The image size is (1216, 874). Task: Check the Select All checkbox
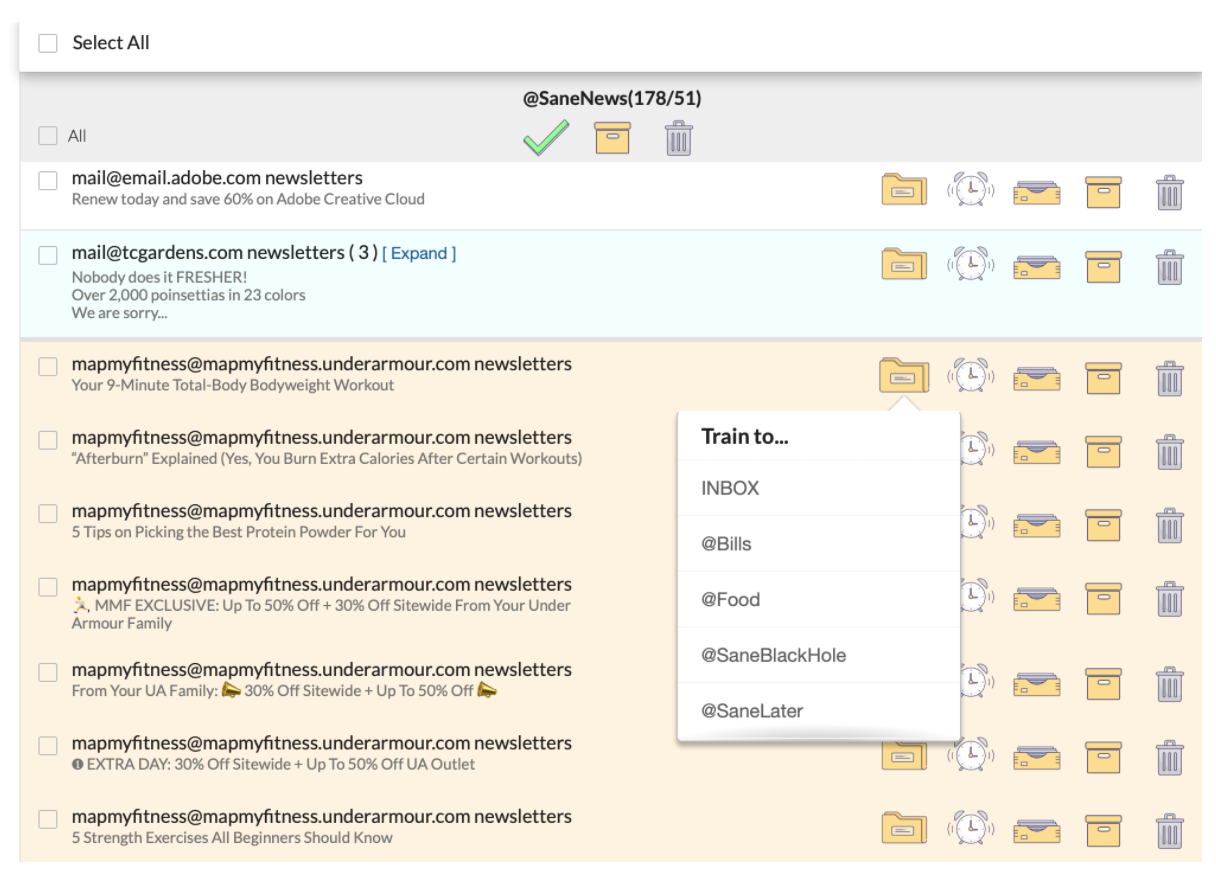(x=48, y=43)
